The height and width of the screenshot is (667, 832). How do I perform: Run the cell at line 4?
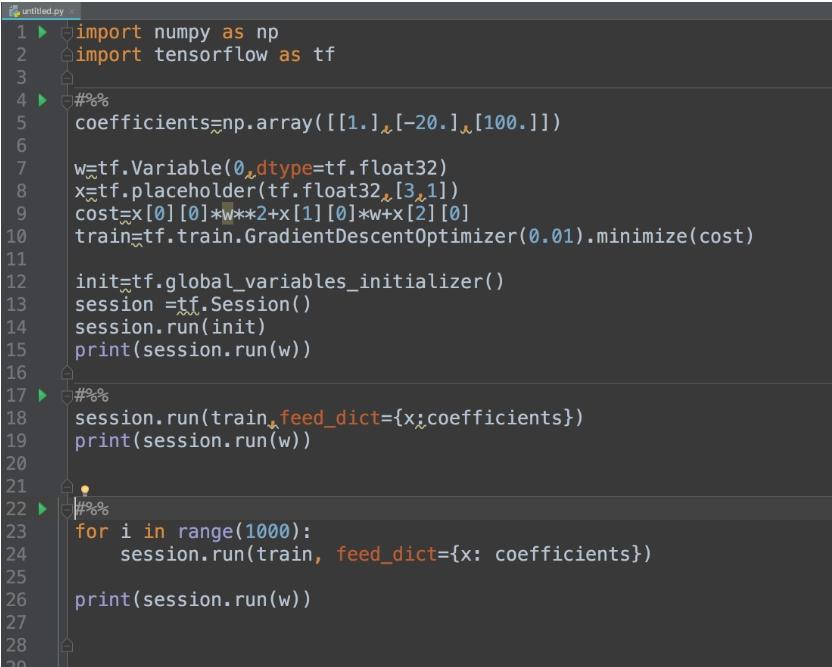click(42, 100)
